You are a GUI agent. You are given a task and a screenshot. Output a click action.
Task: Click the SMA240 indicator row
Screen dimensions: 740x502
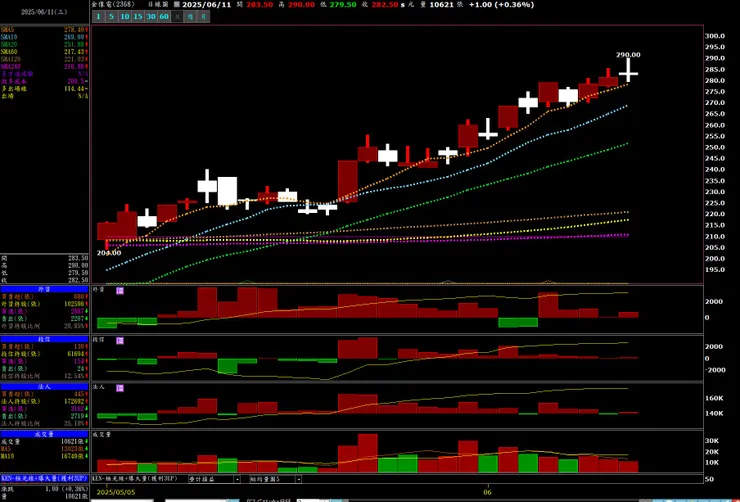coord(44,67)
